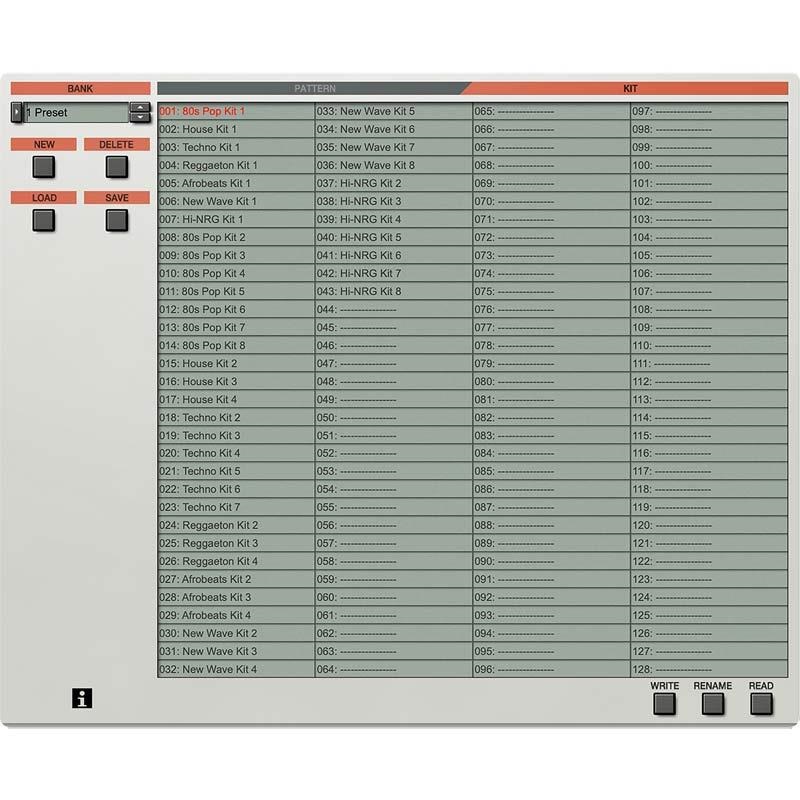Select '037: Hi-NRG Kit 2'
This screenshot has width=800, height=800.
click(394, 183)
